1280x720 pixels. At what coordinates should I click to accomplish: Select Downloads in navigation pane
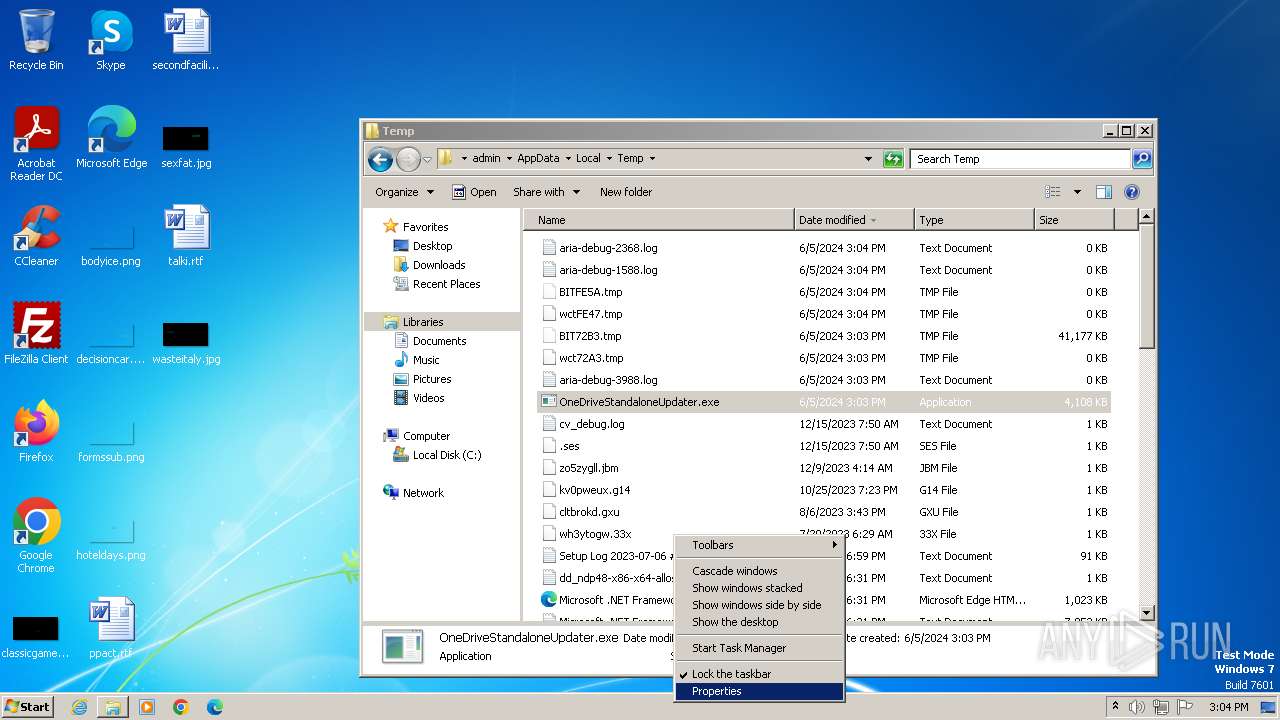pyautogui.click(x=439, y=265)
